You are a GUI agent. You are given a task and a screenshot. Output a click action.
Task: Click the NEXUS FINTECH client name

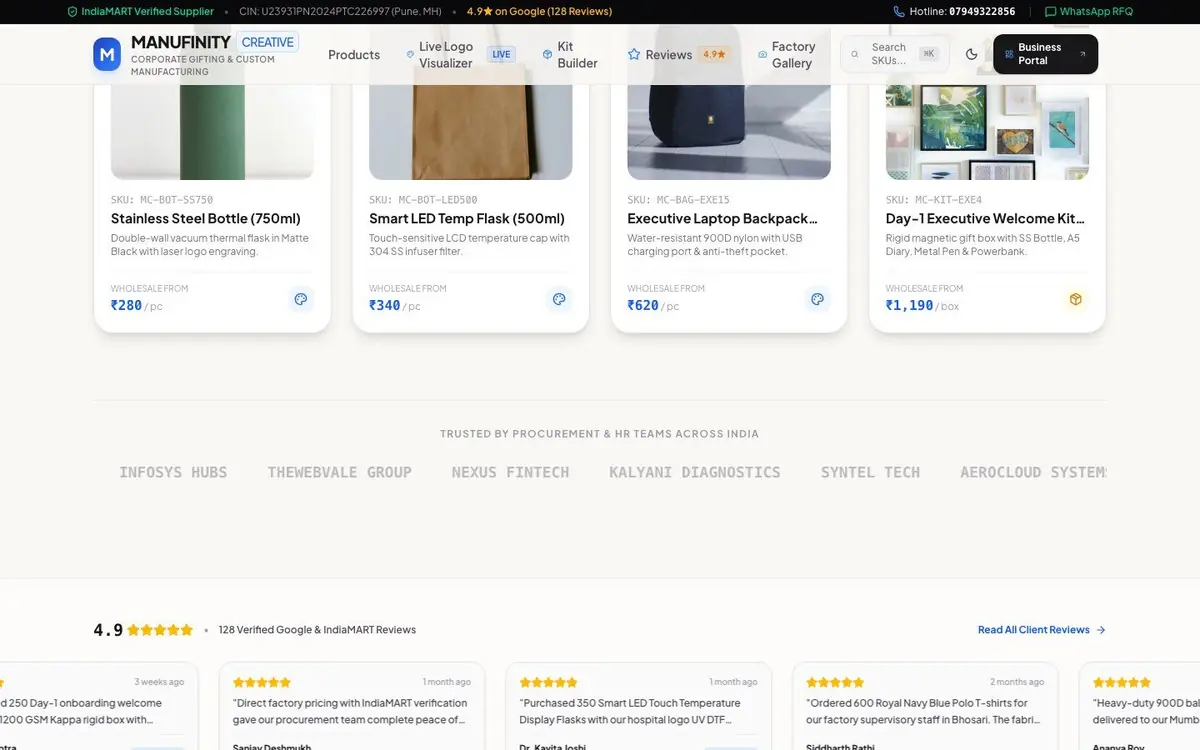coord(510,472)
